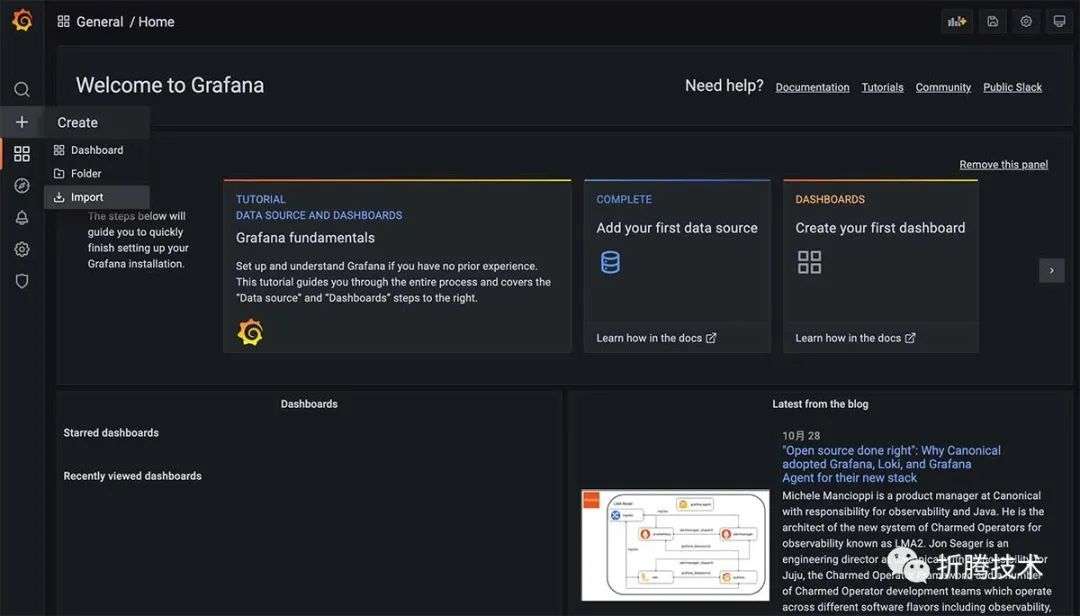This screenshot has width=1080, height=616.
Task: Click the Grafana logo in tutorial card
Action: click(250, 332)
